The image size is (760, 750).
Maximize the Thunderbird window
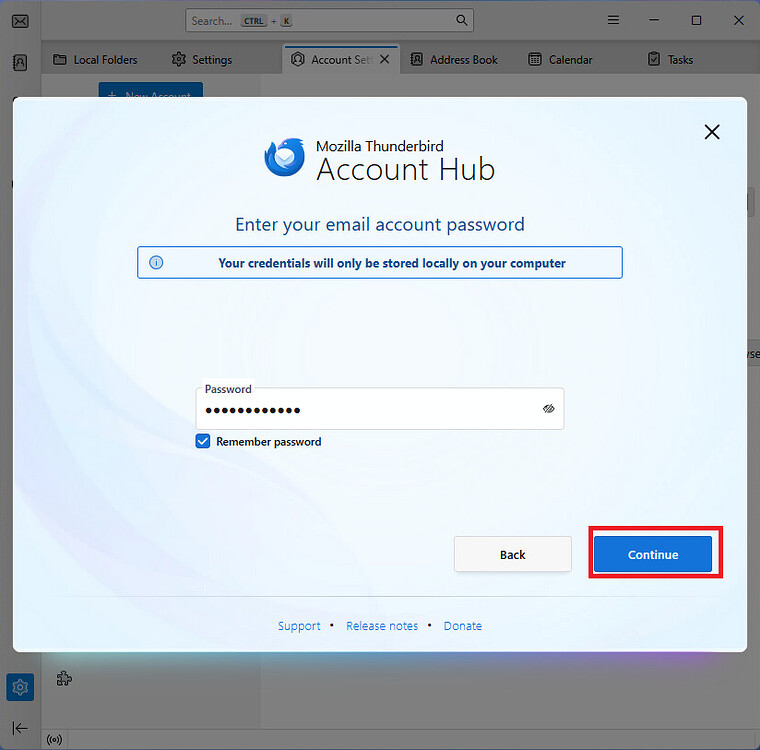[696, 20]
